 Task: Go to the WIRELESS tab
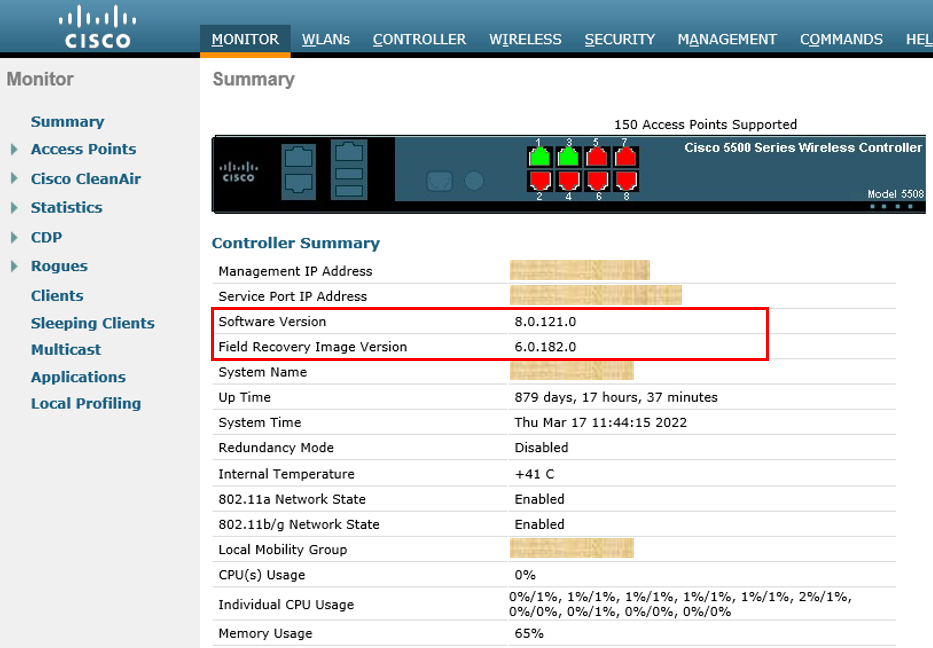[525, 39]
